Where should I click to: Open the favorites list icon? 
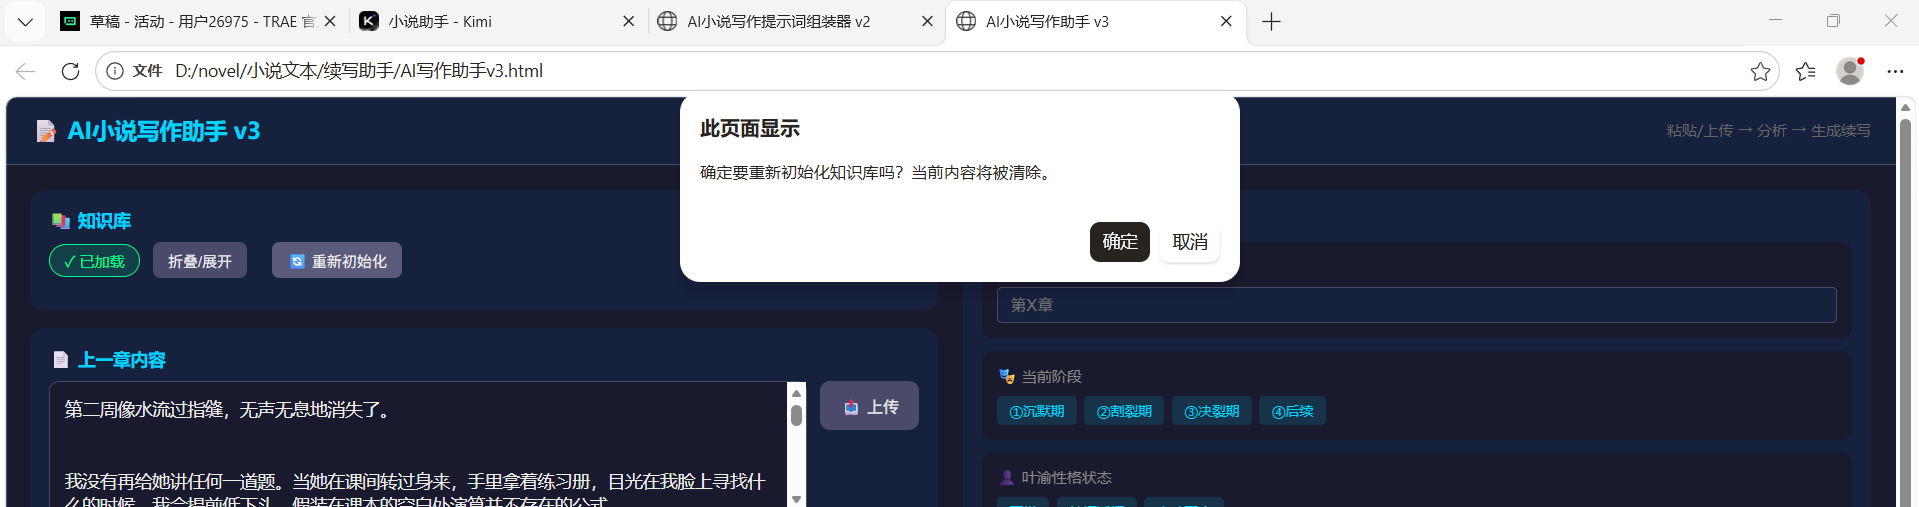1805,71
